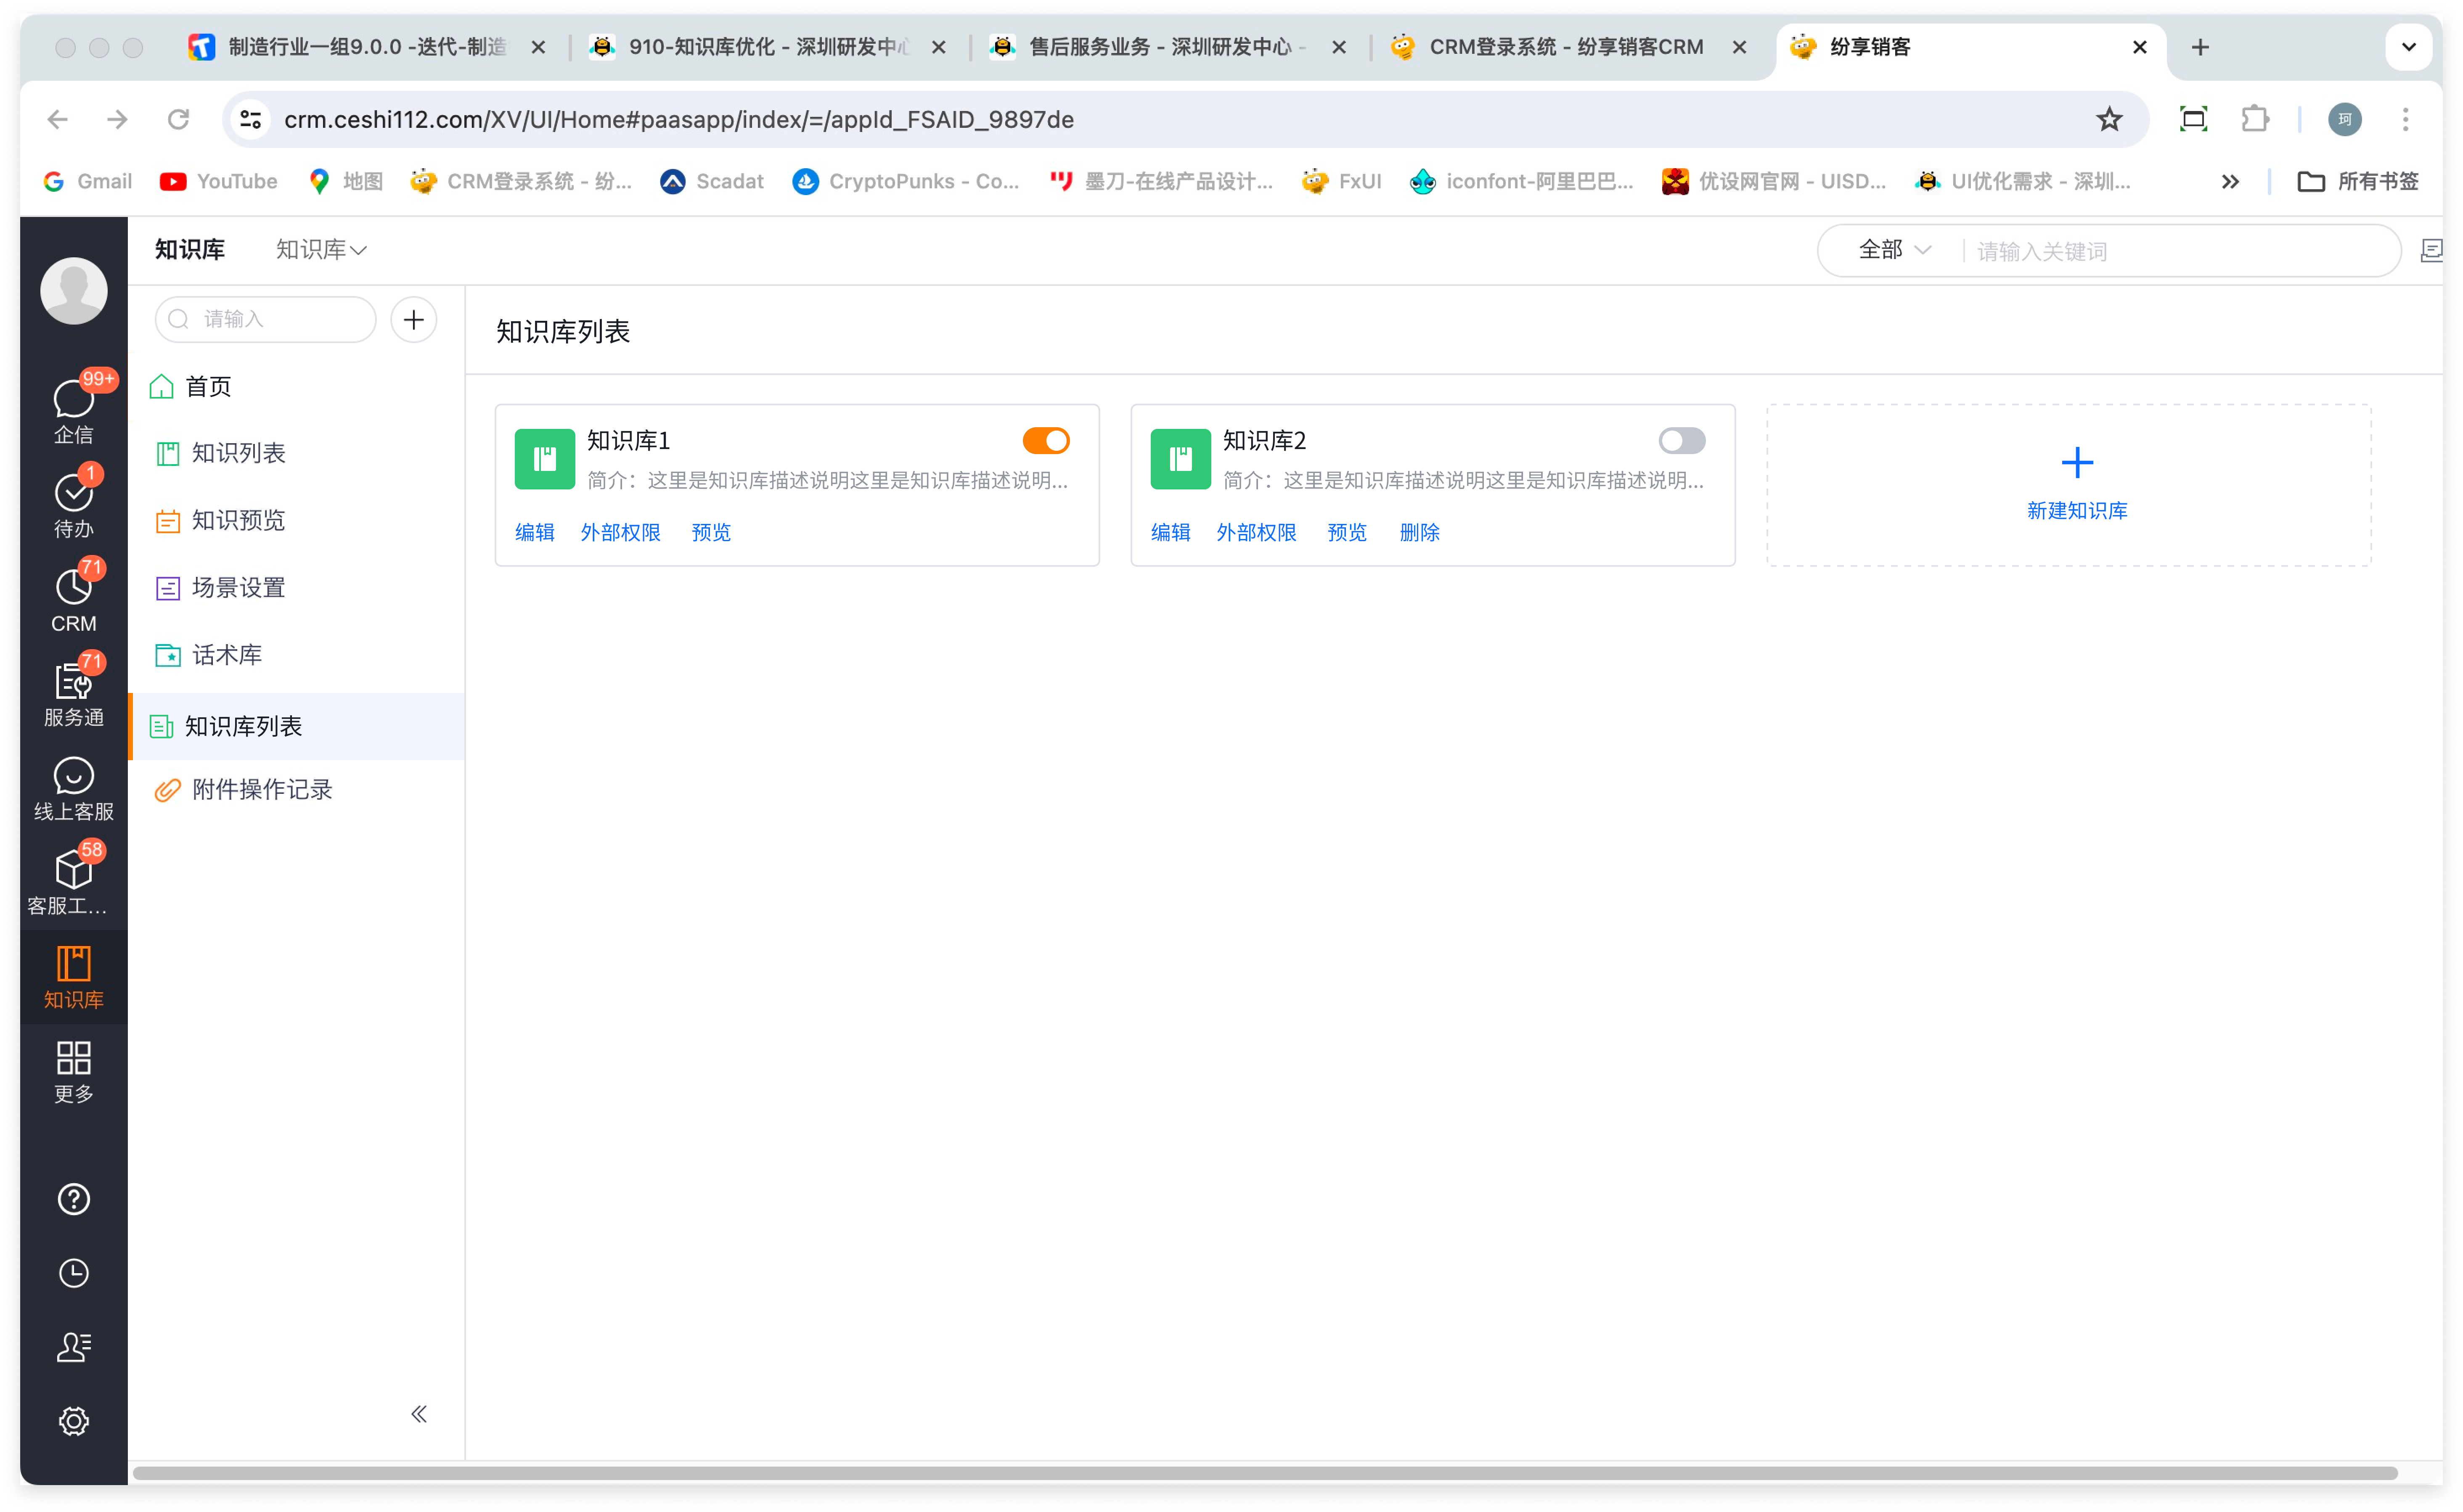Click the browser address bar URL
The width and height of the screenshot is (2463, 1512).
(x=679, y=119)
